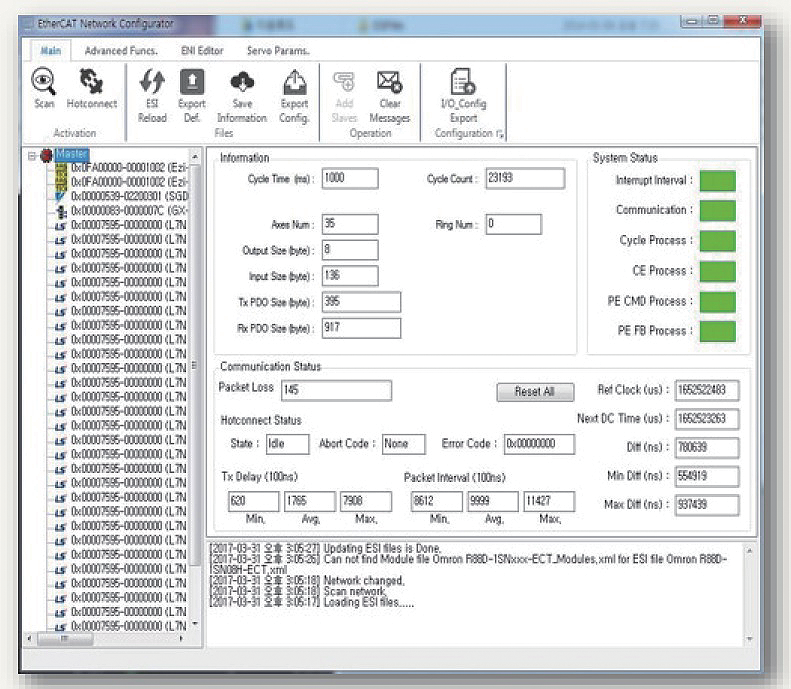Click the Min Diff (ns) field
Screen dimensions: 791x689
707,476
